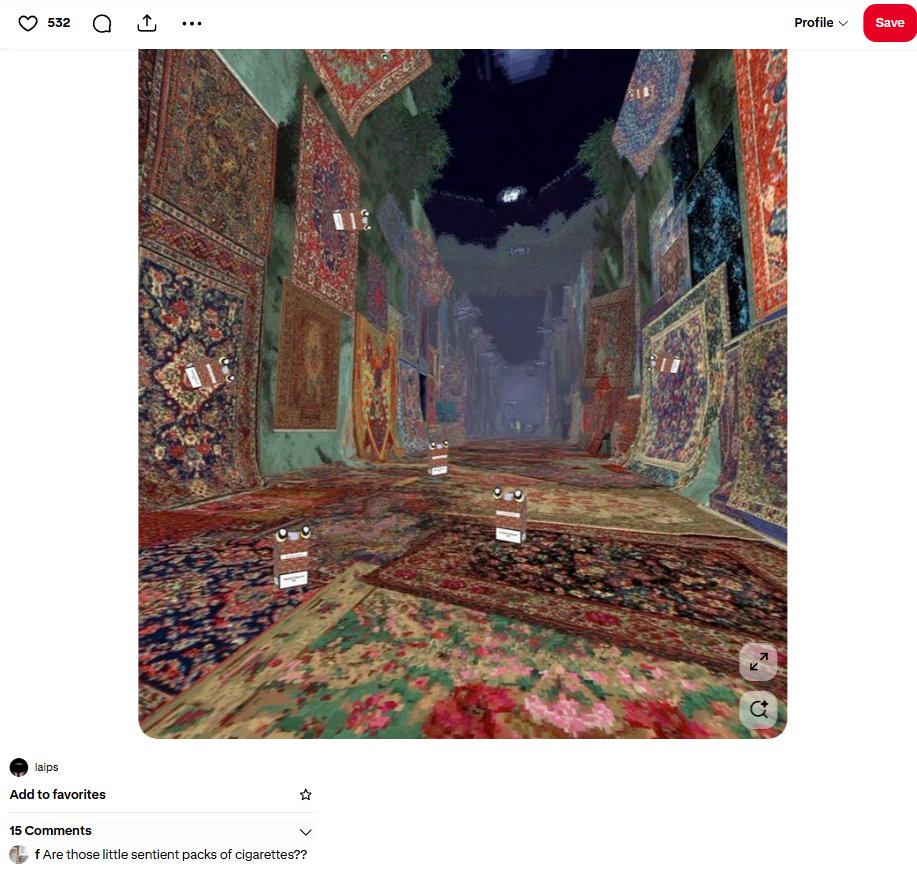Visit the laips profile link
This screenshot has width=917, height=883.
[x=46, y=767]
